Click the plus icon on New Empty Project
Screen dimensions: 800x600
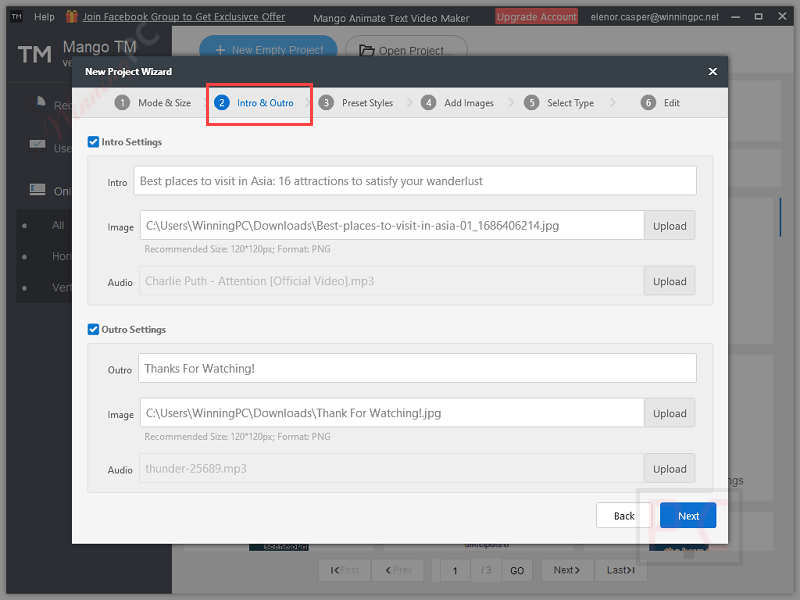coord(220,50)
